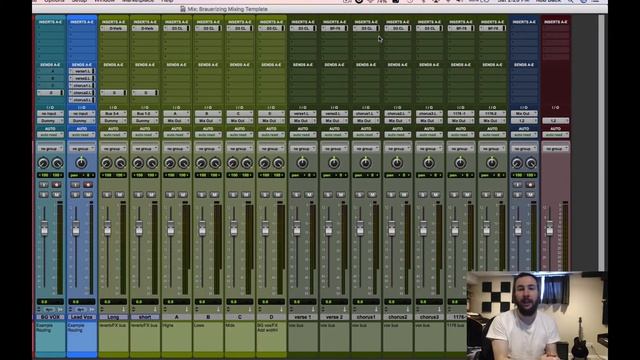The height and width of the screenshot is (360, 640).
Task: Click the right pan knob on track B
Action: (216, 163)
